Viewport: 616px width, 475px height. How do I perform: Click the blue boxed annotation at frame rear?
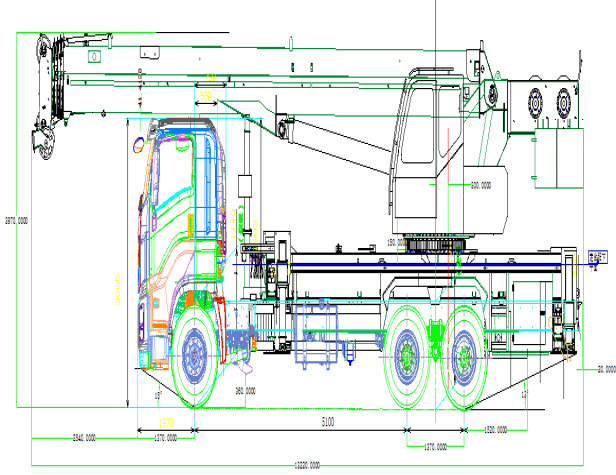[598, 257]
